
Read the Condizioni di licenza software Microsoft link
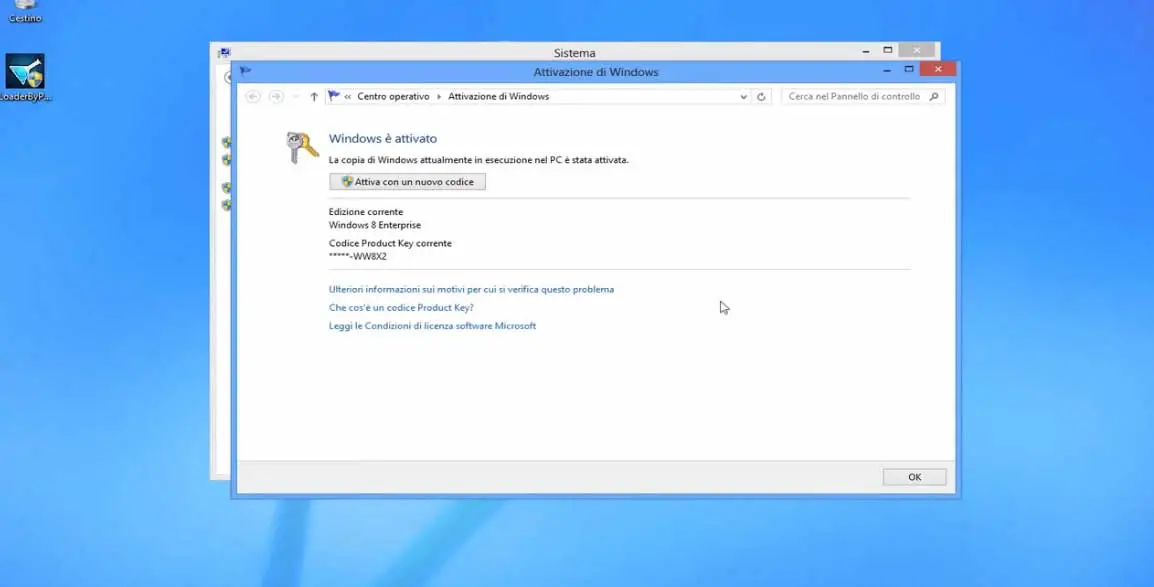(432, 326)
